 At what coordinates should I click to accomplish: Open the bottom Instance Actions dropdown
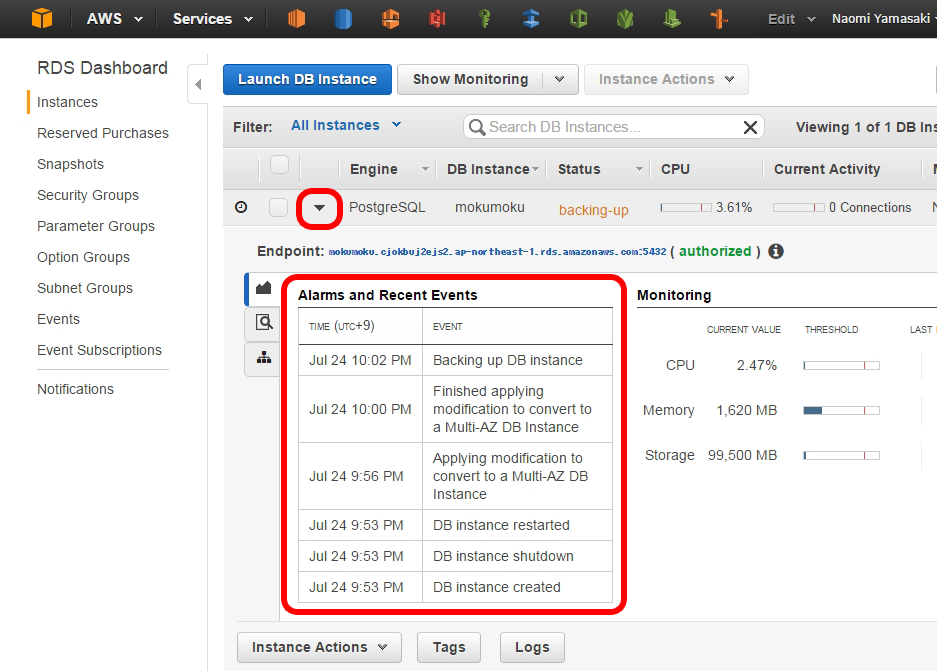319,648
